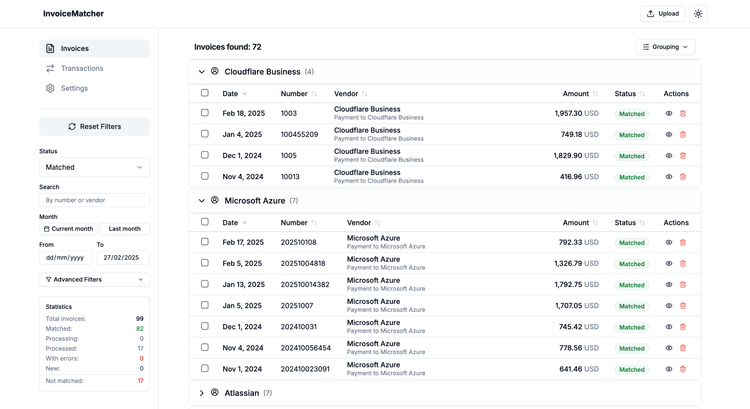This screenshot has height=409, width=750.
Task: Check the Feb 18, 2025 Cloudflare invoice
Action: click(205, 113)
